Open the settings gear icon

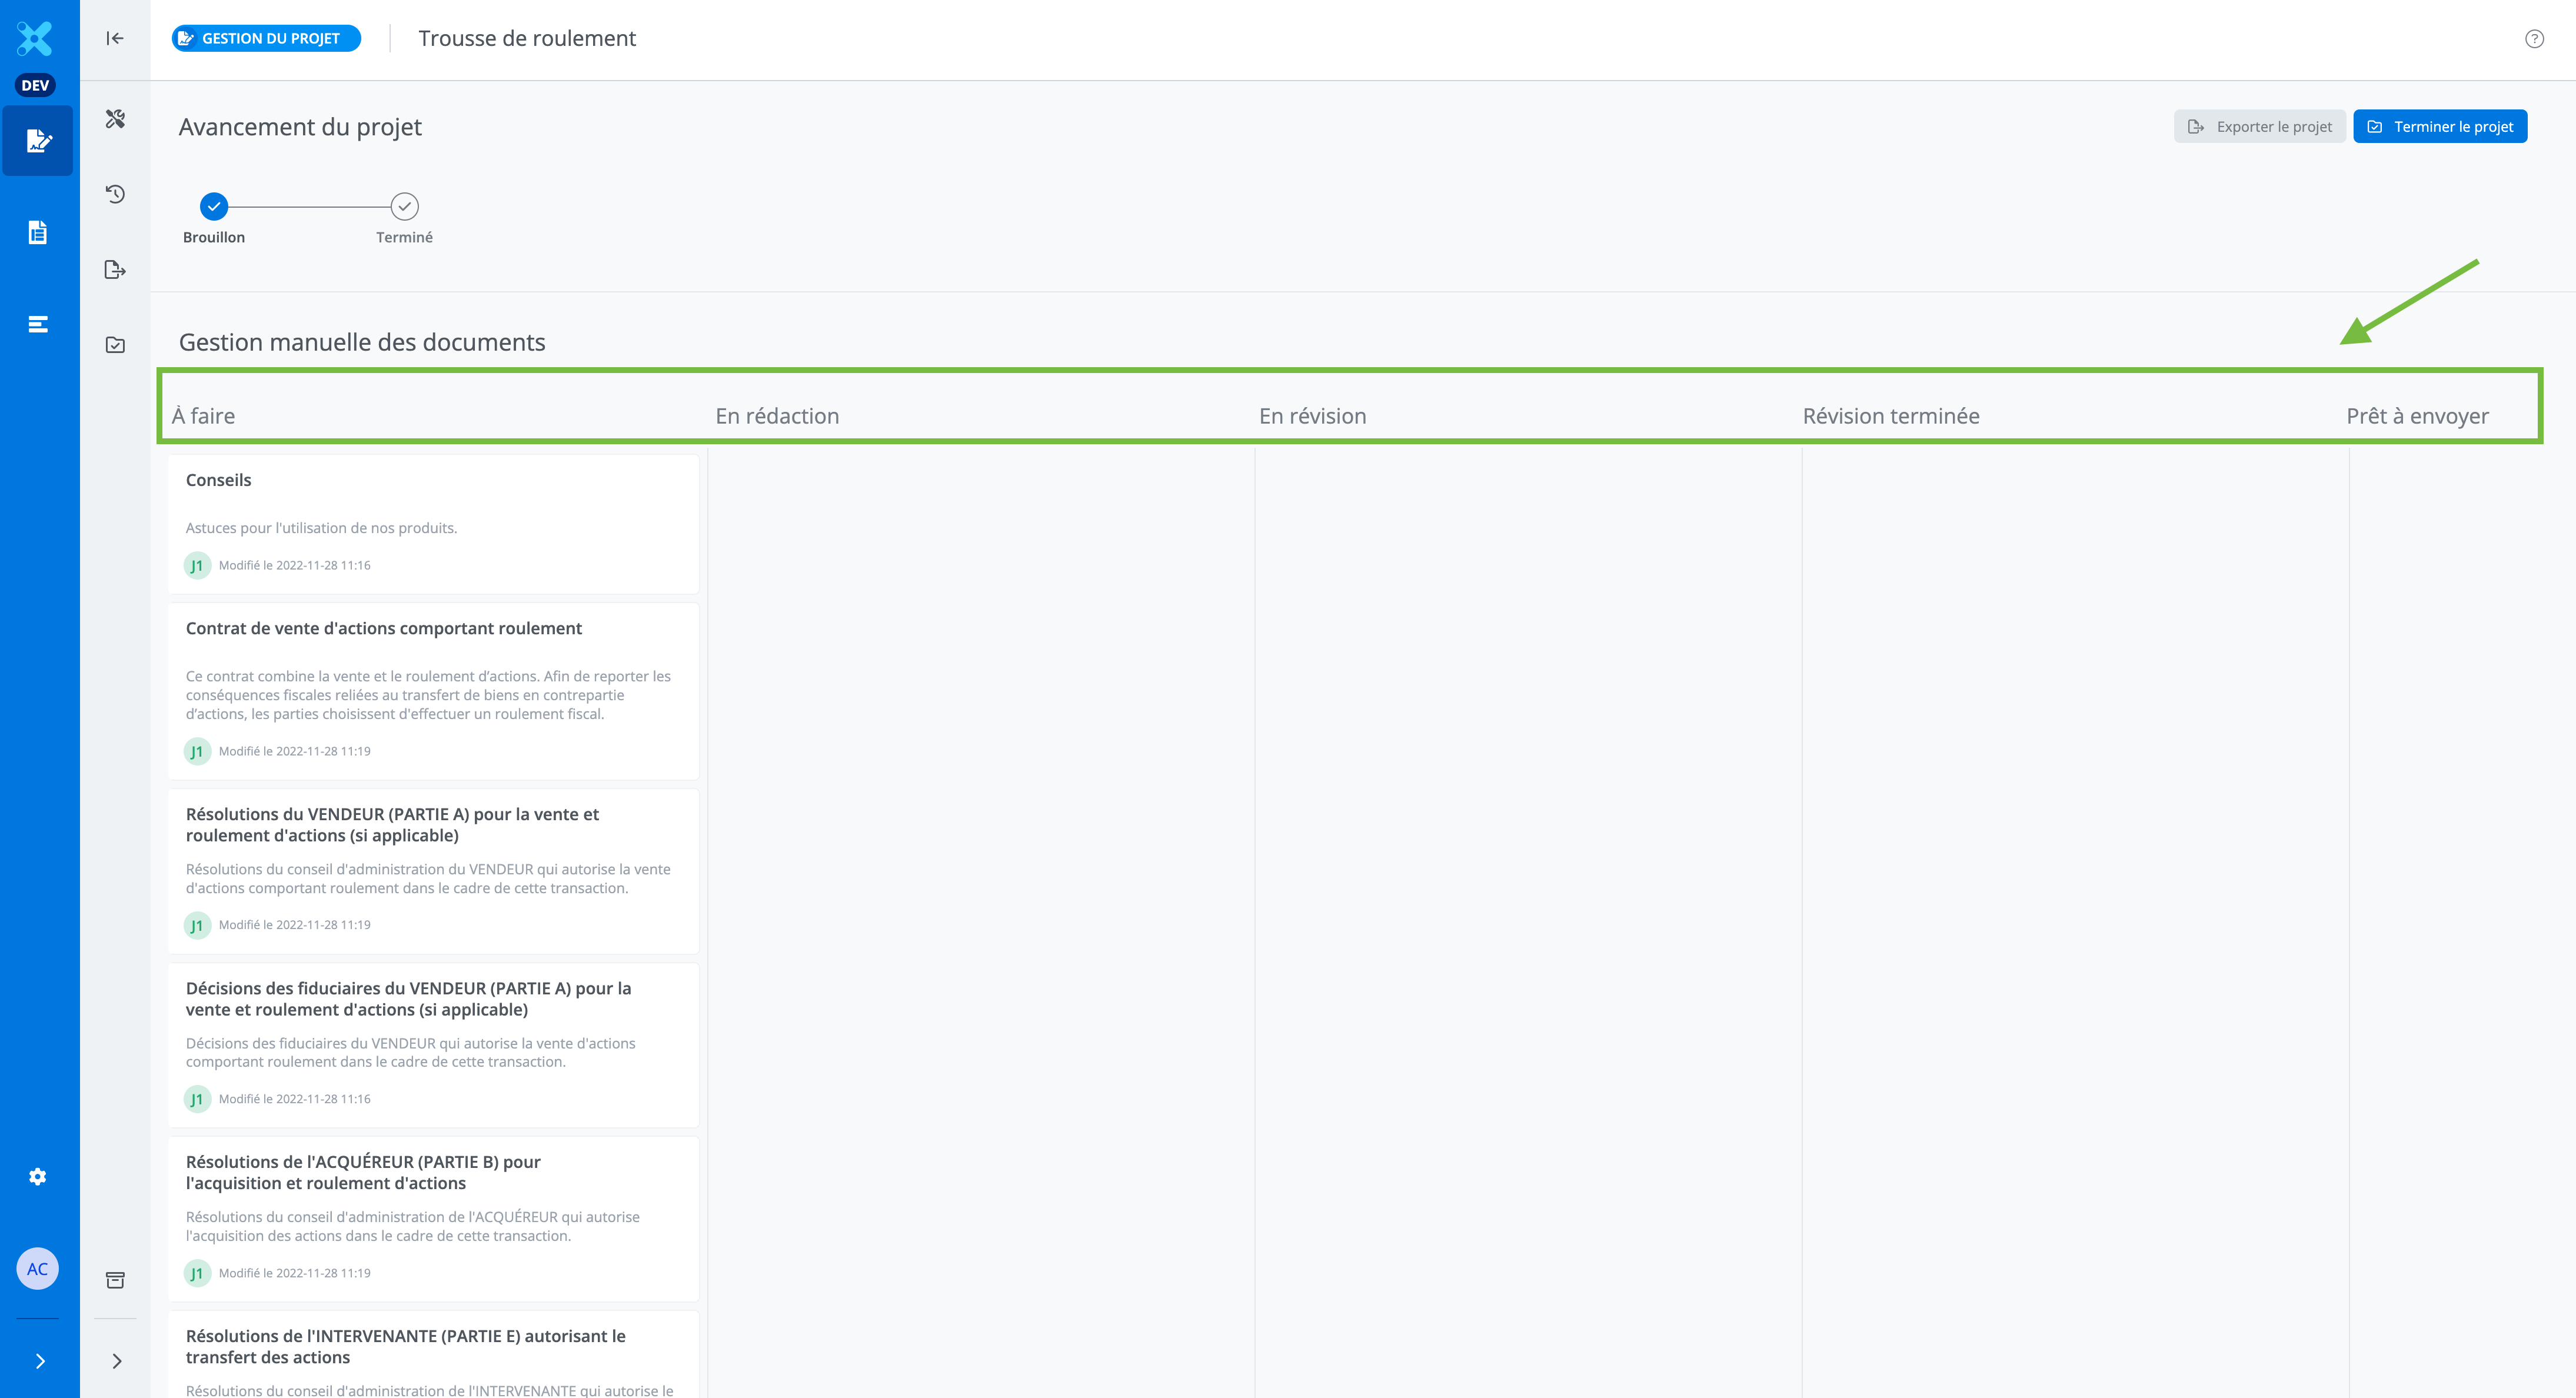[38, 1177]
